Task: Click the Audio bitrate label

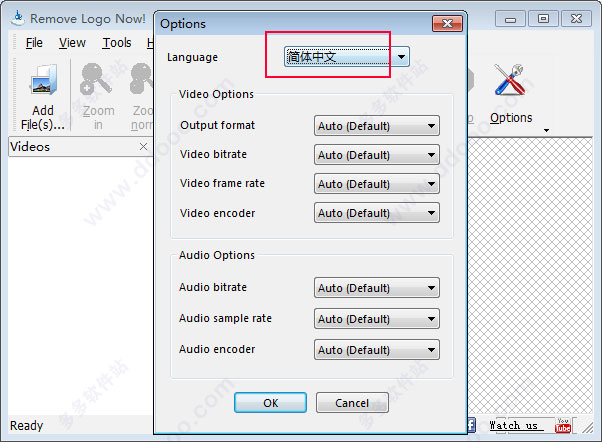Action: tap(213, 287)
